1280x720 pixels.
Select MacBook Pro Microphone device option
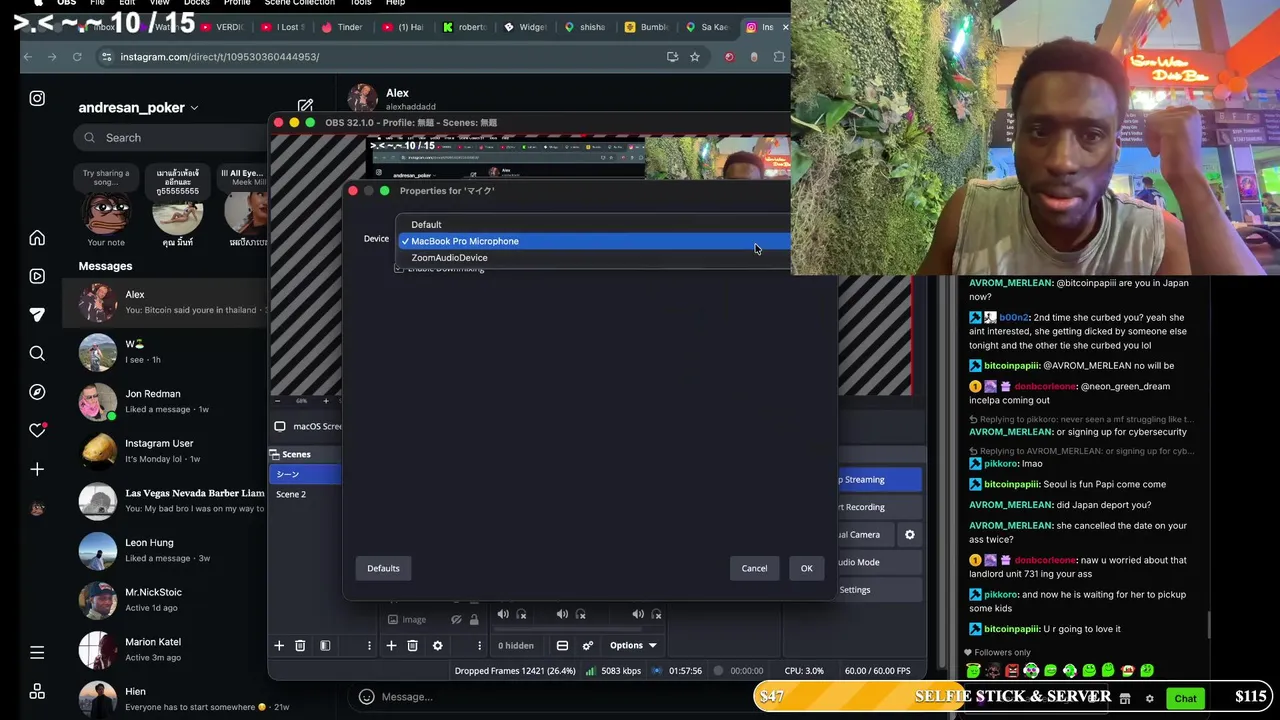coord(595,241)
